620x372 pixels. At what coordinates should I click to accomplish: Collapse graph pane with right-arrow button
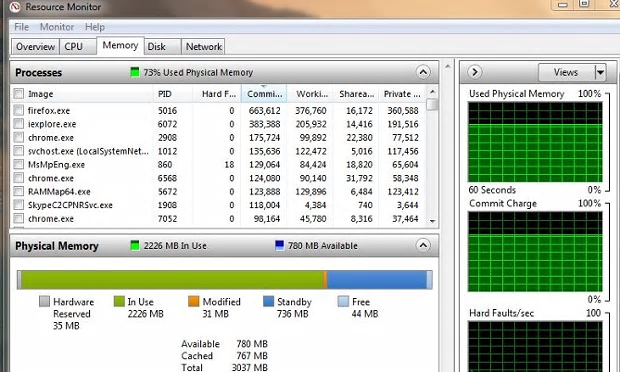tap(475, 72)
